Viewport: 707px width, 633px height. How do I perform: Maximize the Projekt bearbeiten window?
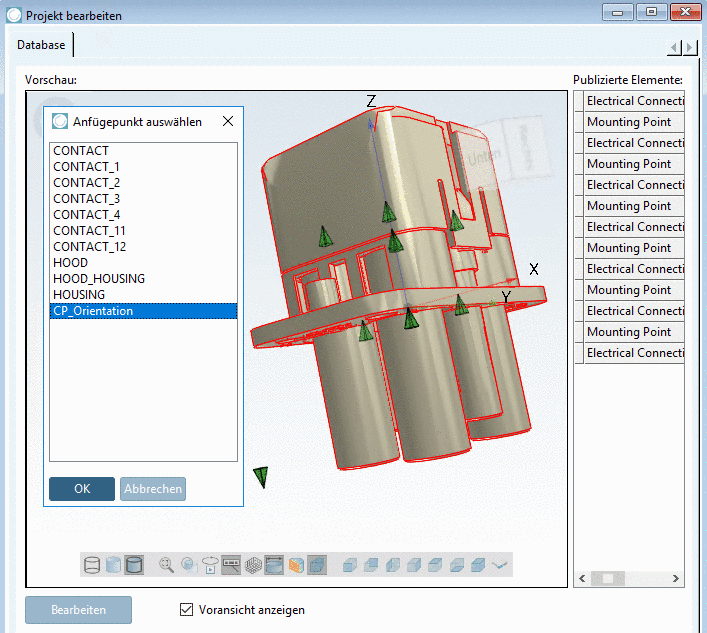[x=651, y=12]
